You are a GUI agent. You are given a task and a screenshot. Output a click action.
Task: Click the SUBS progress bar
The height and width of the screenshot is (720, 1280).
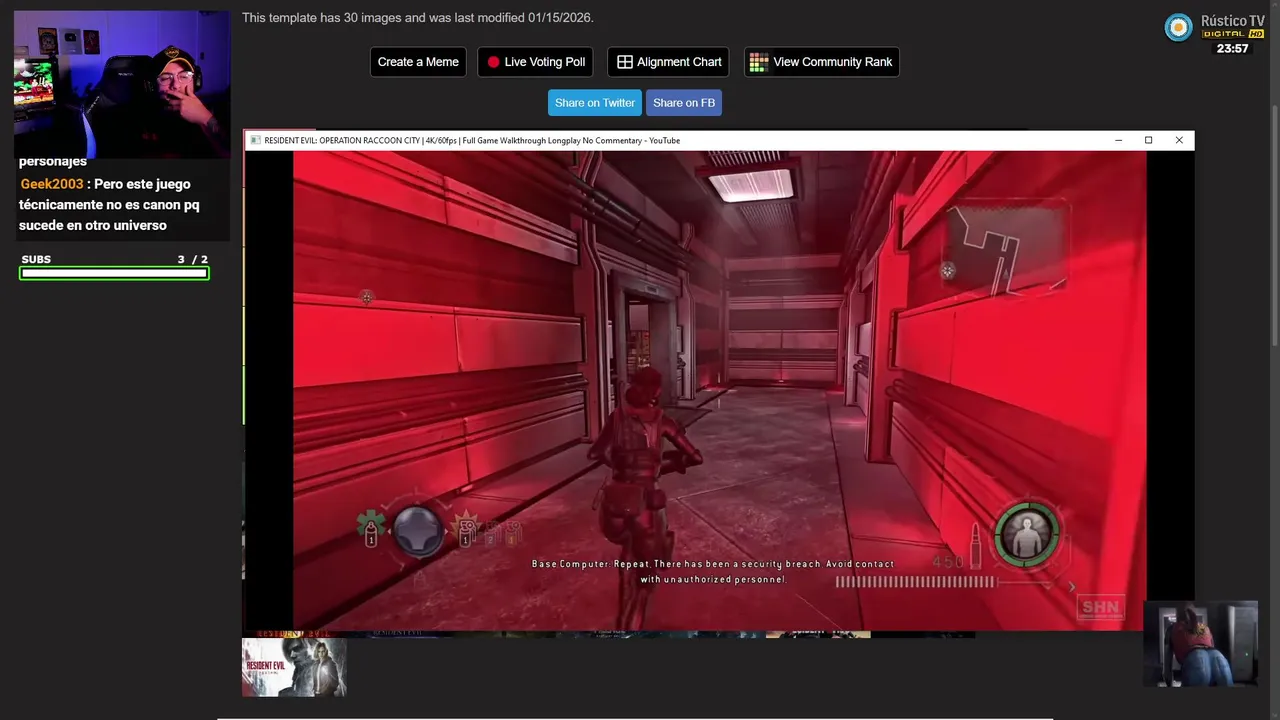pyautogui.click(x=114, y=273)
